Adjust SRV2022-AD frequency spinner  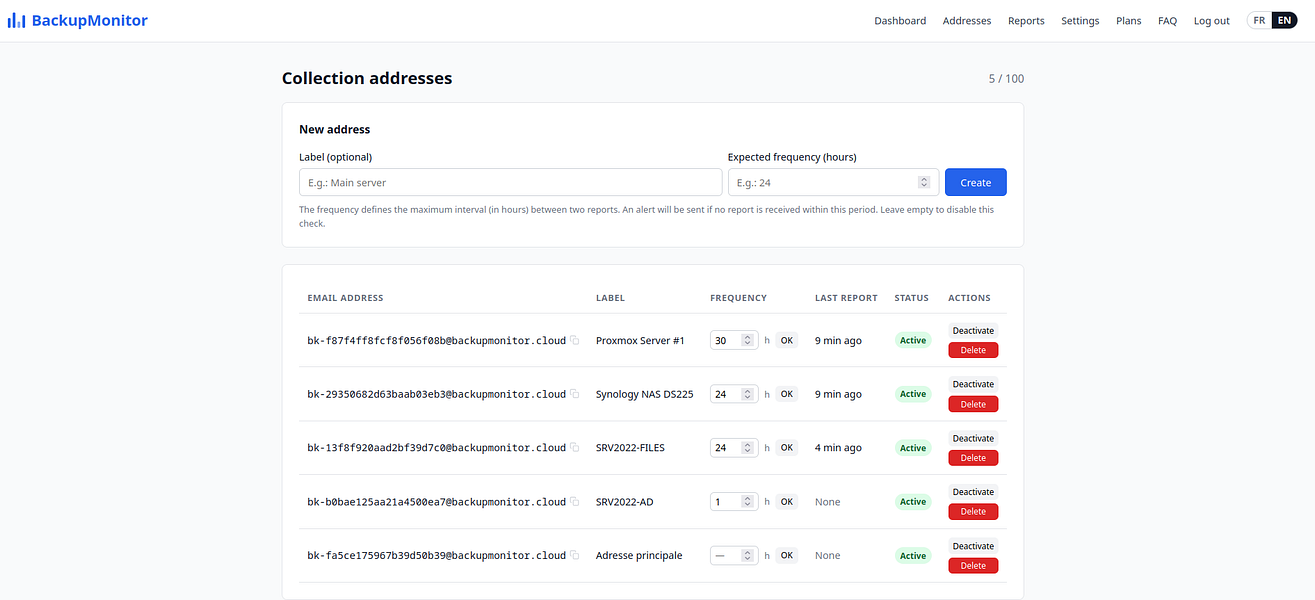click(x=747, y=502)
